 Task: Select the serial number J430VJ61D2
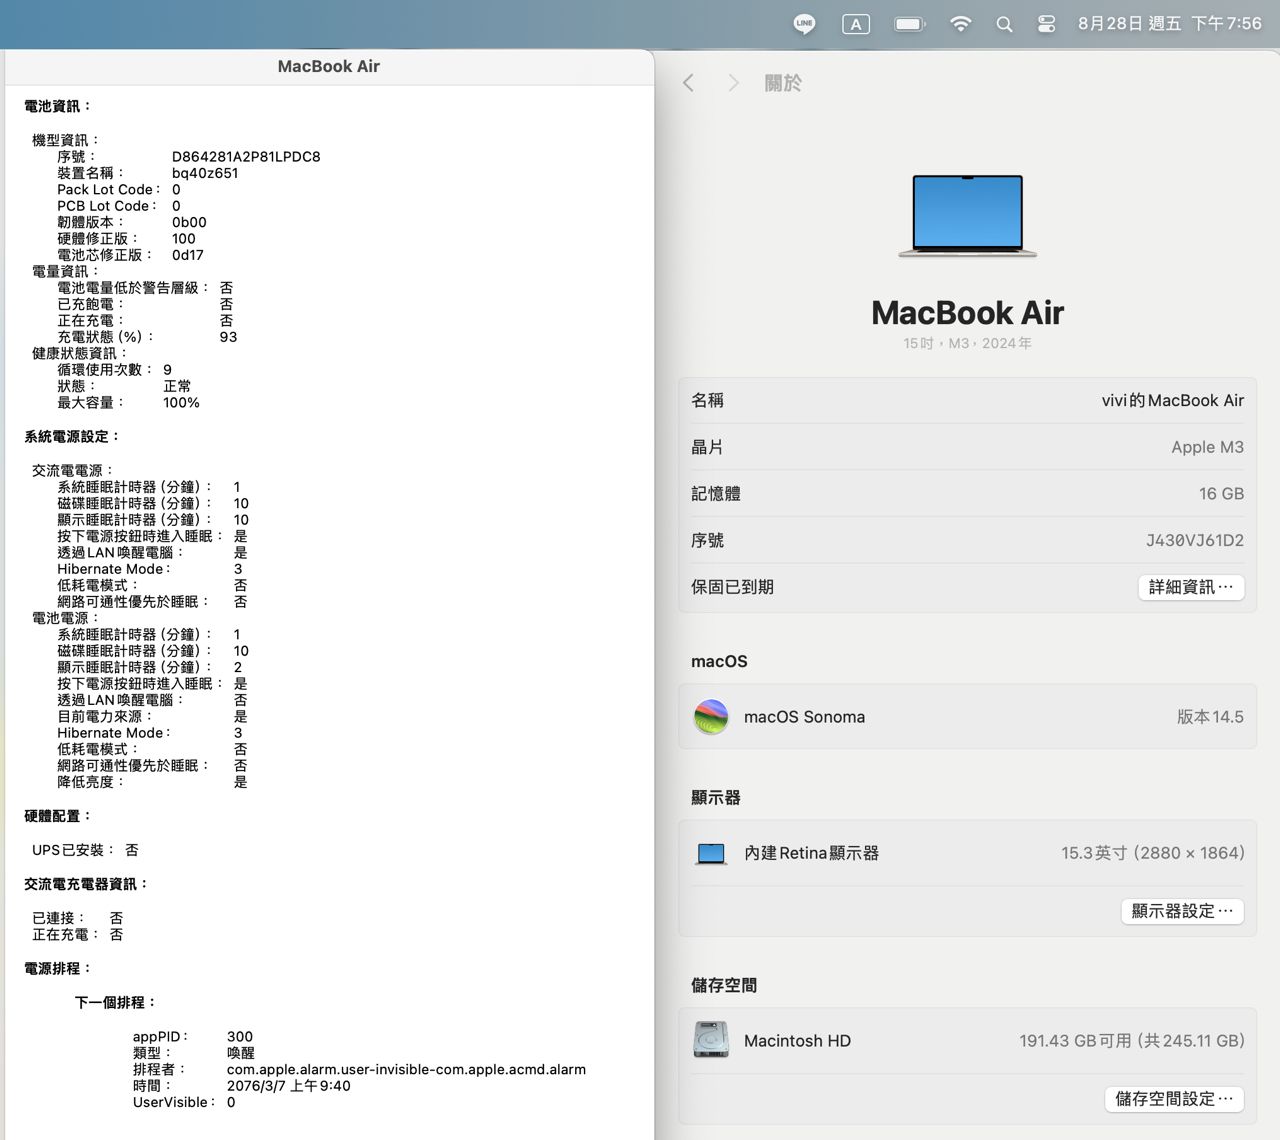click(1195, 540)
